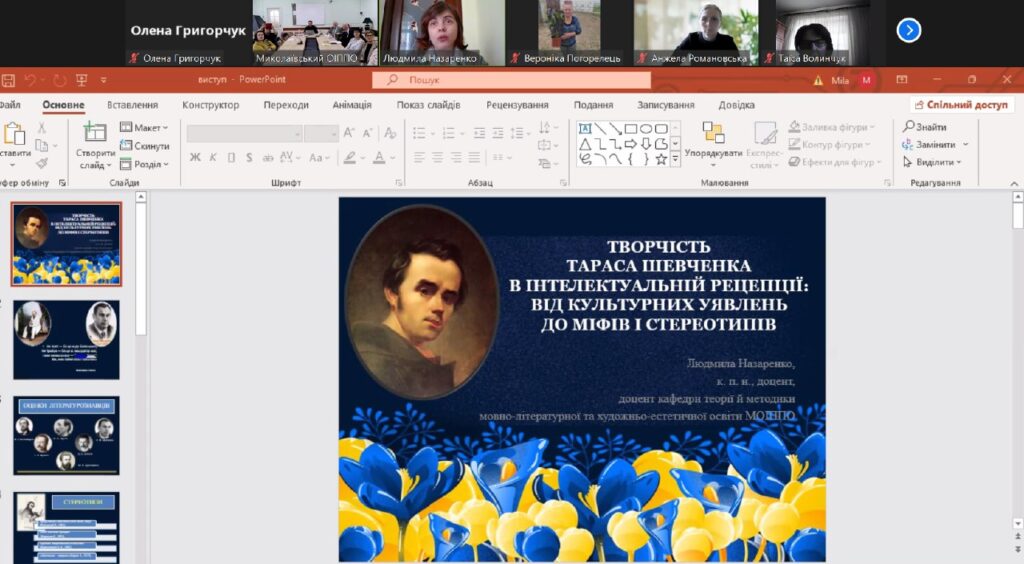Click the bulleted list icon
Screen dimensions: 1024x564
[419, 133]
